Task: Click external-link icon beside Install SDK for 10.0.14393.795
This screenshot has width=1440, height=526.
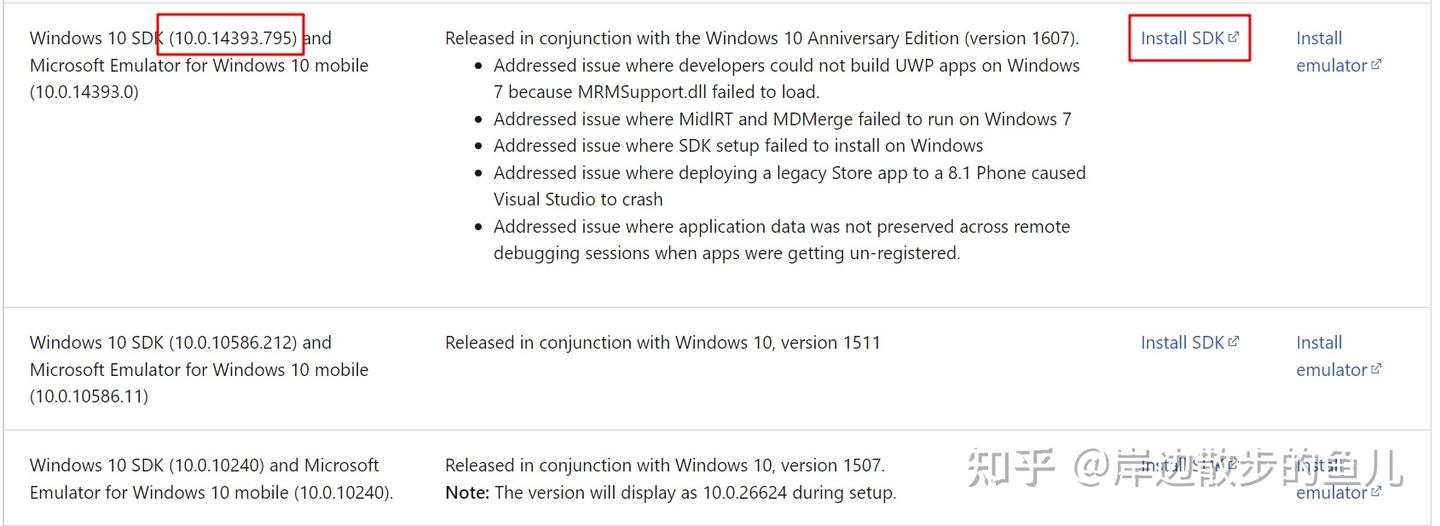Action: [x=1234, y=37]
